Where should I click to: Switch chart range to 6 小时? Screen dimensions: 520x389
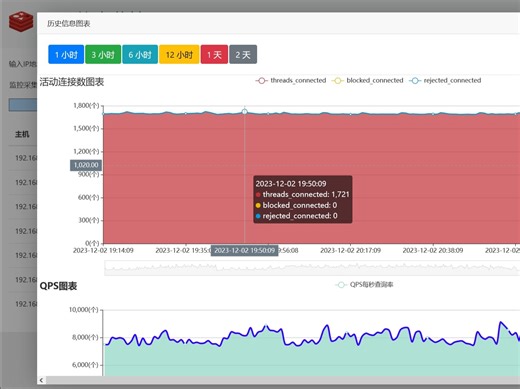pos(140,54)
